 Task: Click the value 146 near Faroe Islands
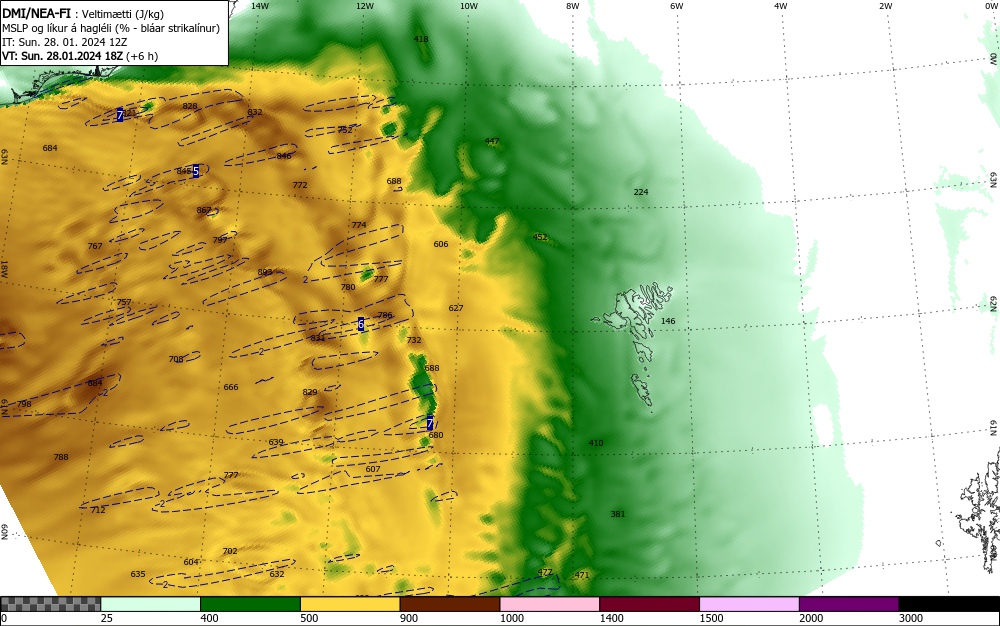pos(668,321)
